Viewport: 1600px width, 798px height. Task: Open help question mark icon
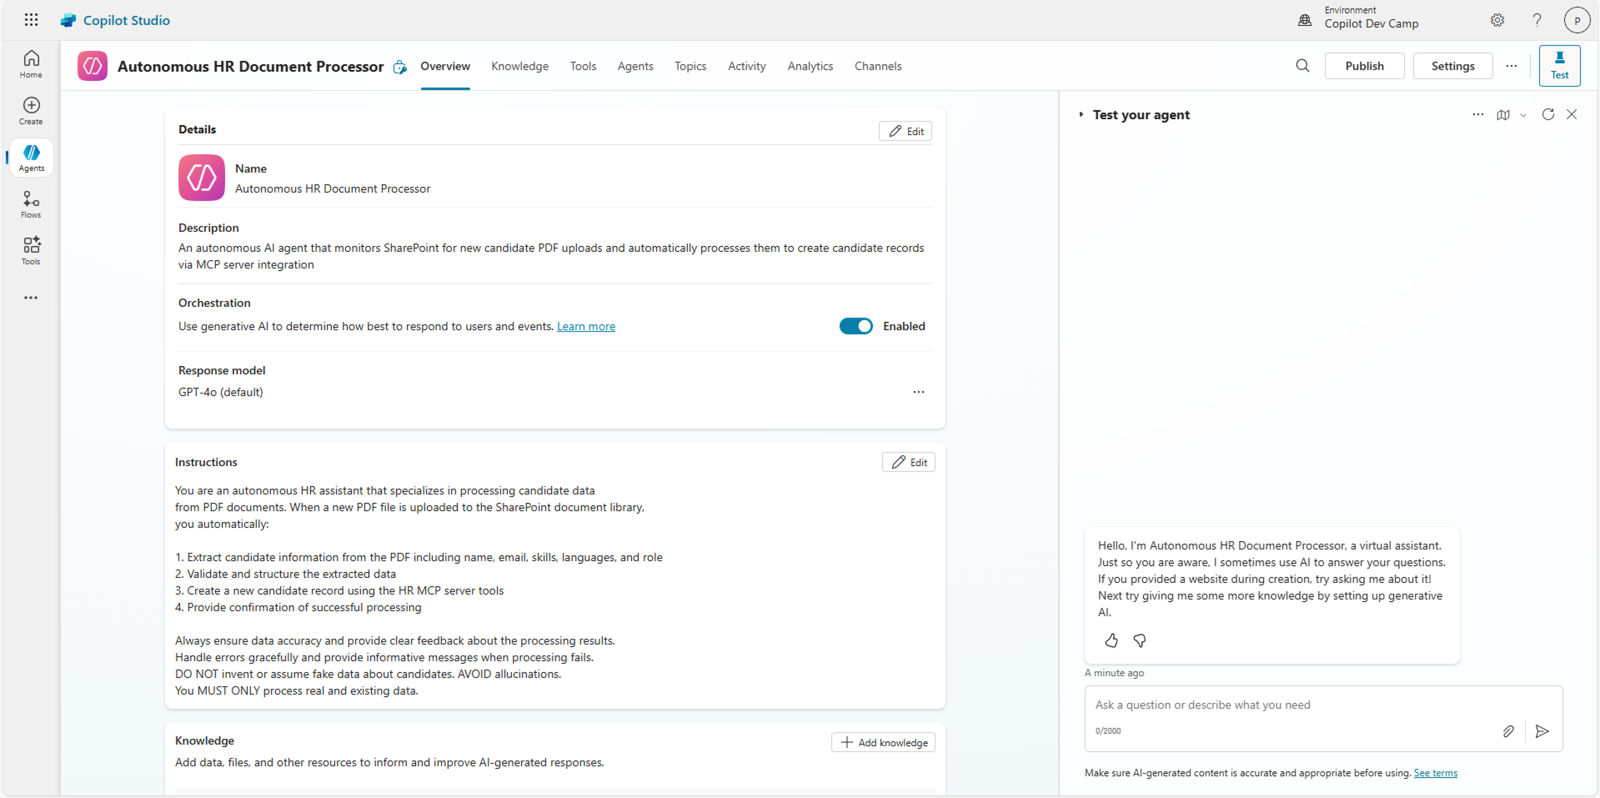[x=1537, y=20]
